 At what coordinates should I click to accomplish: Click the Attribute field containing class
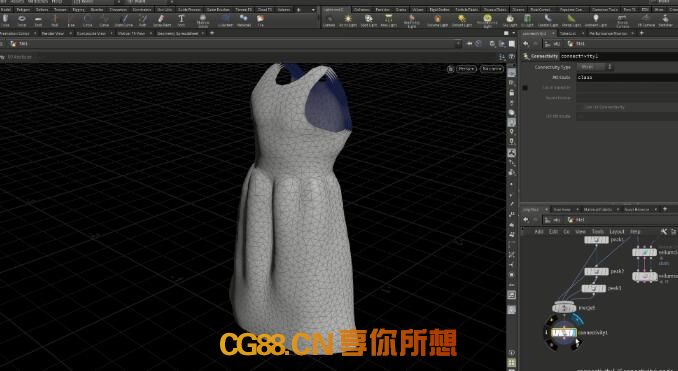tap(627, 77)
